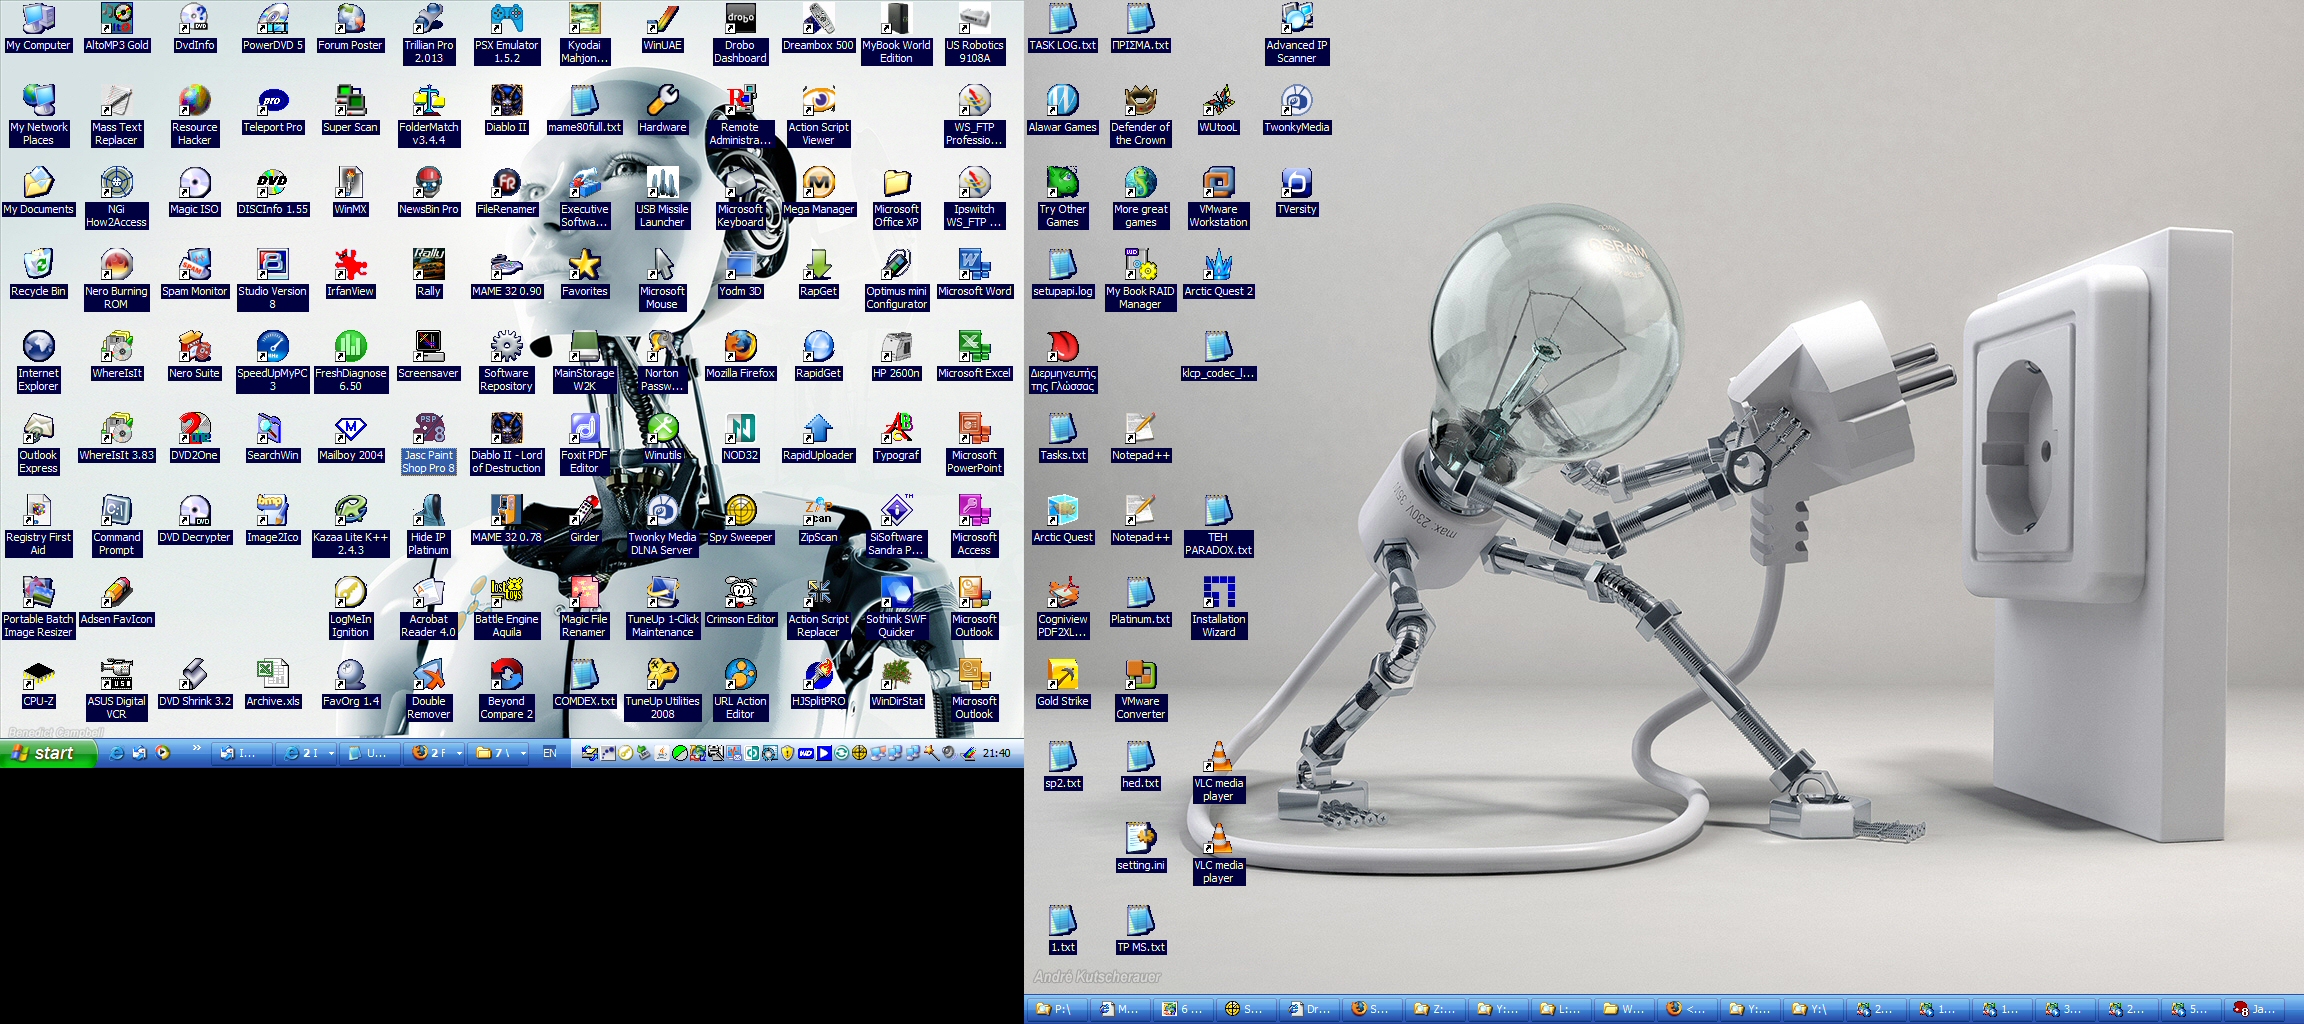This screenshot has height=1024, width=2304.
Task: Switch to the Z: folder taskbar button
Action: [1436, 1009]
